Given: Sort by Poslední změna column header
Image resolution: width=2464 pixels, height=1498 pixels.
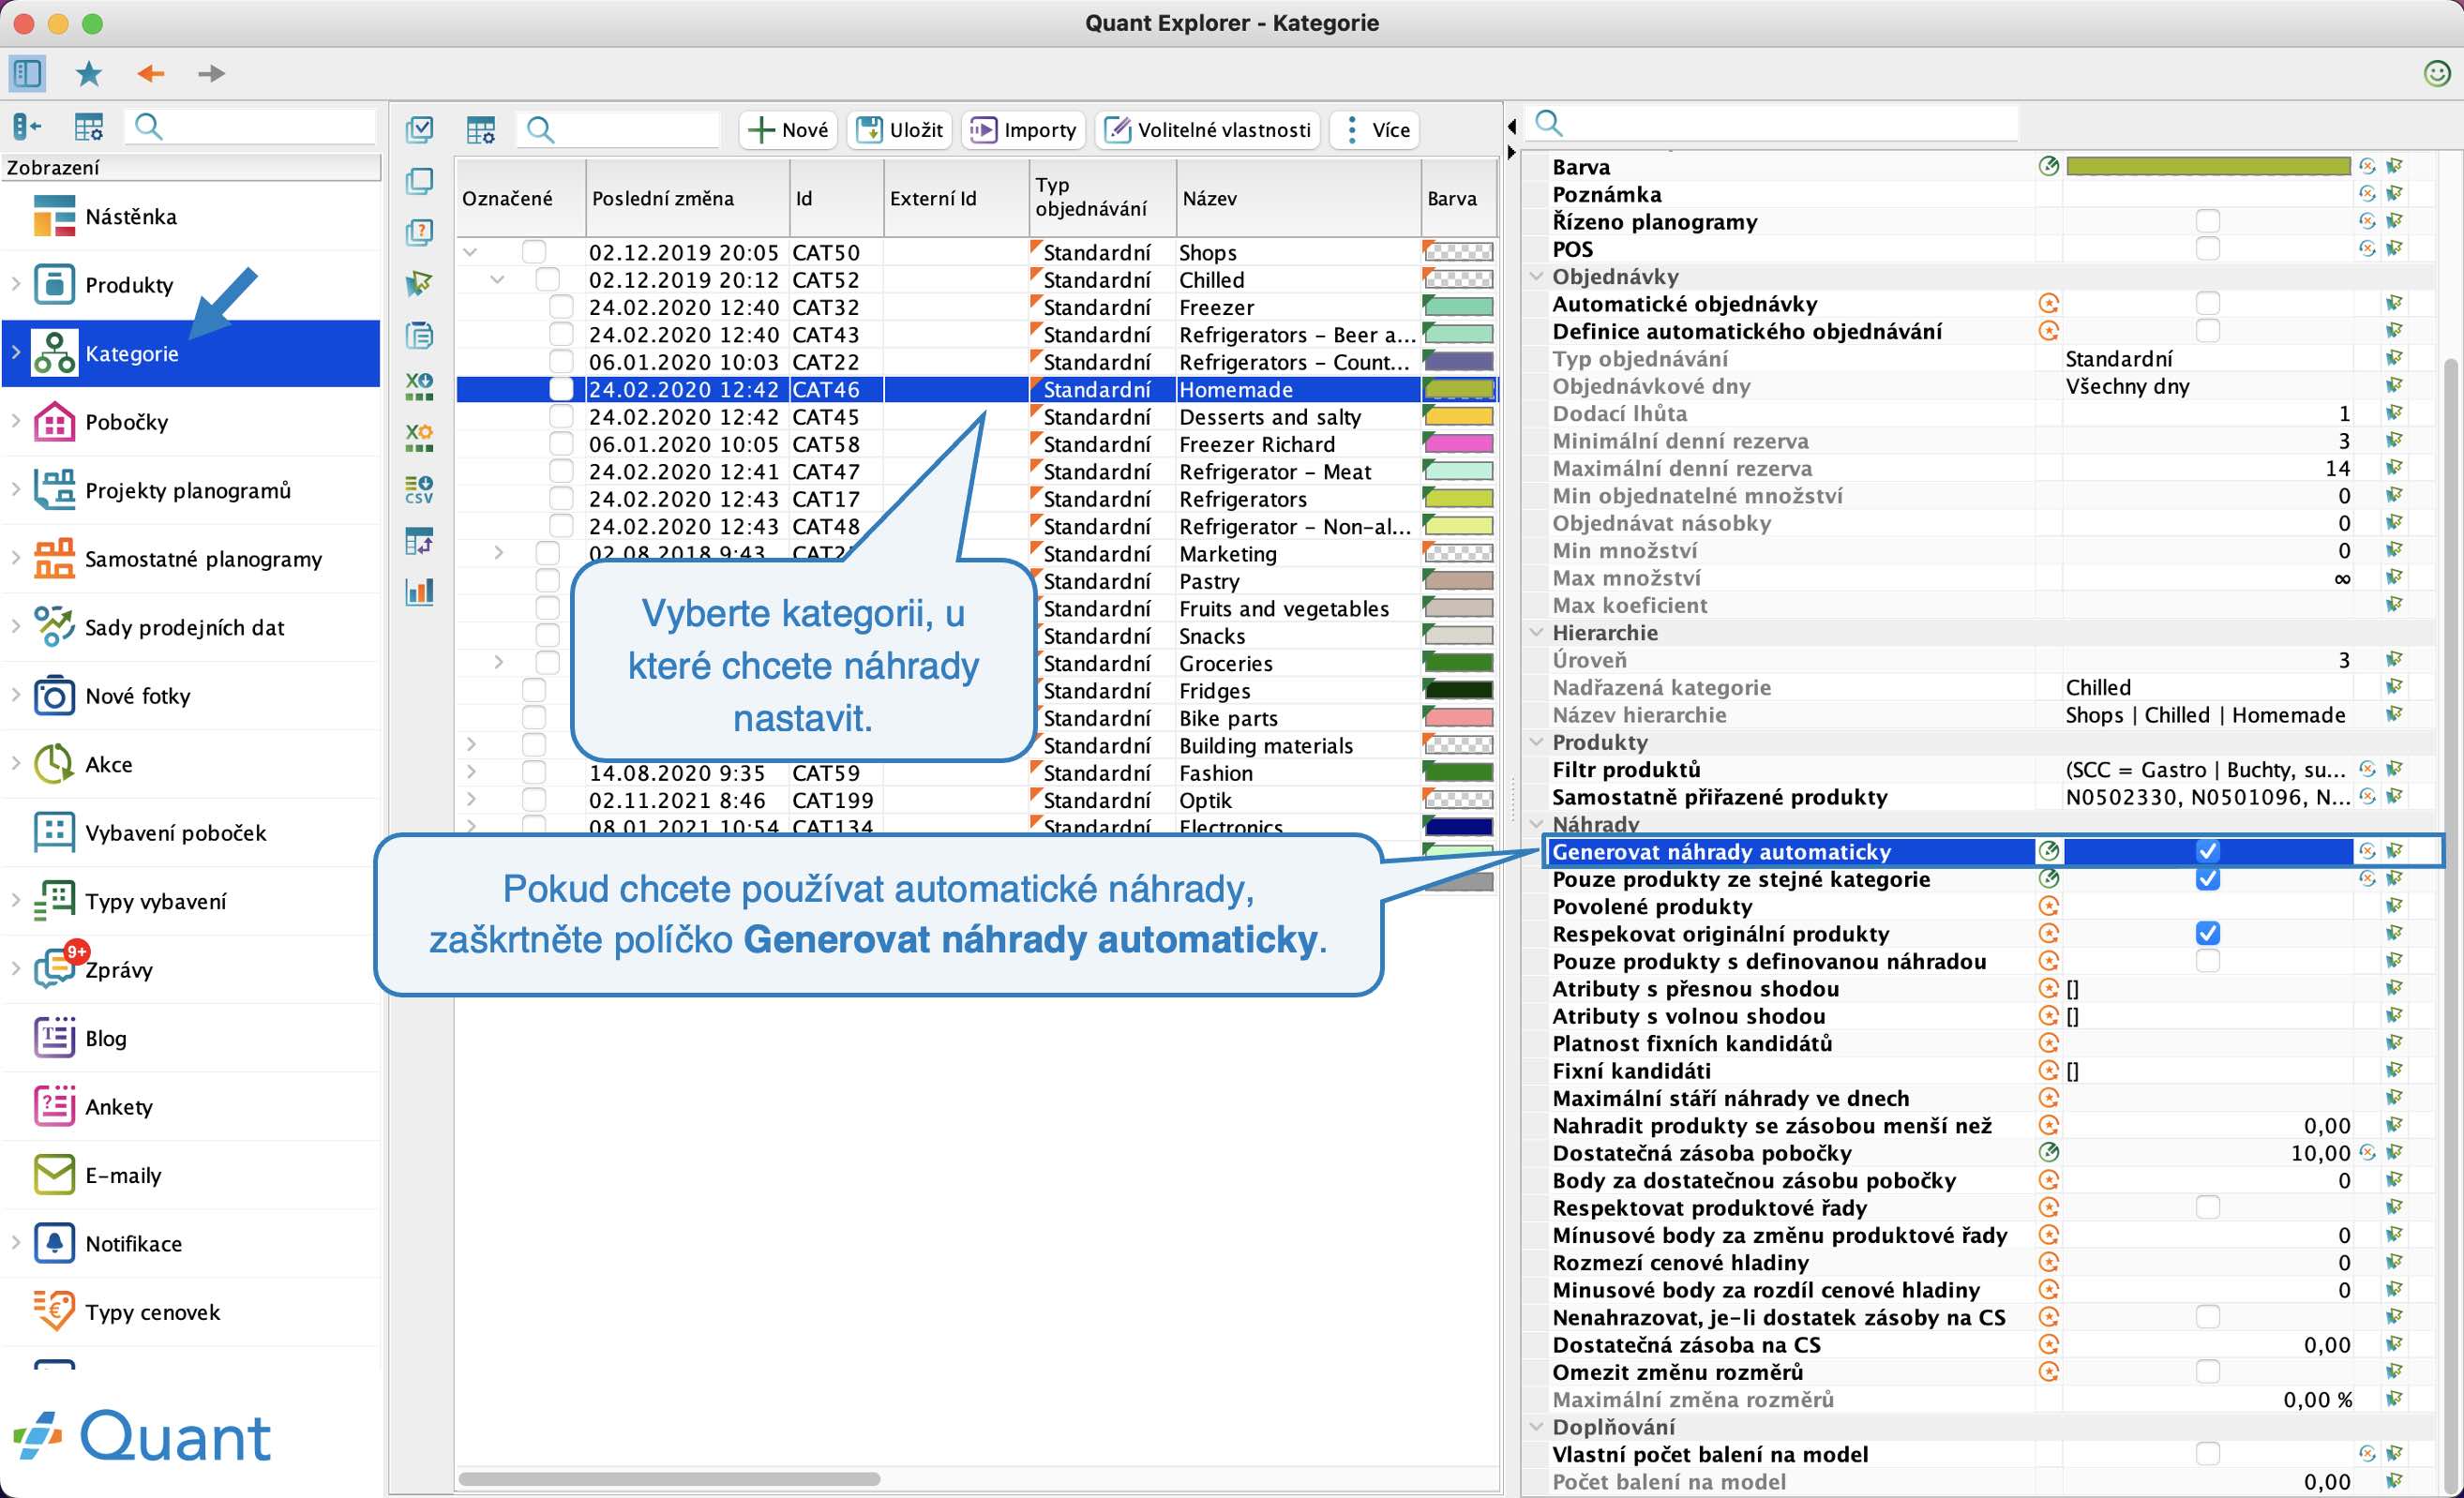Looking at the screenshot, I should (x=687, y=198).
